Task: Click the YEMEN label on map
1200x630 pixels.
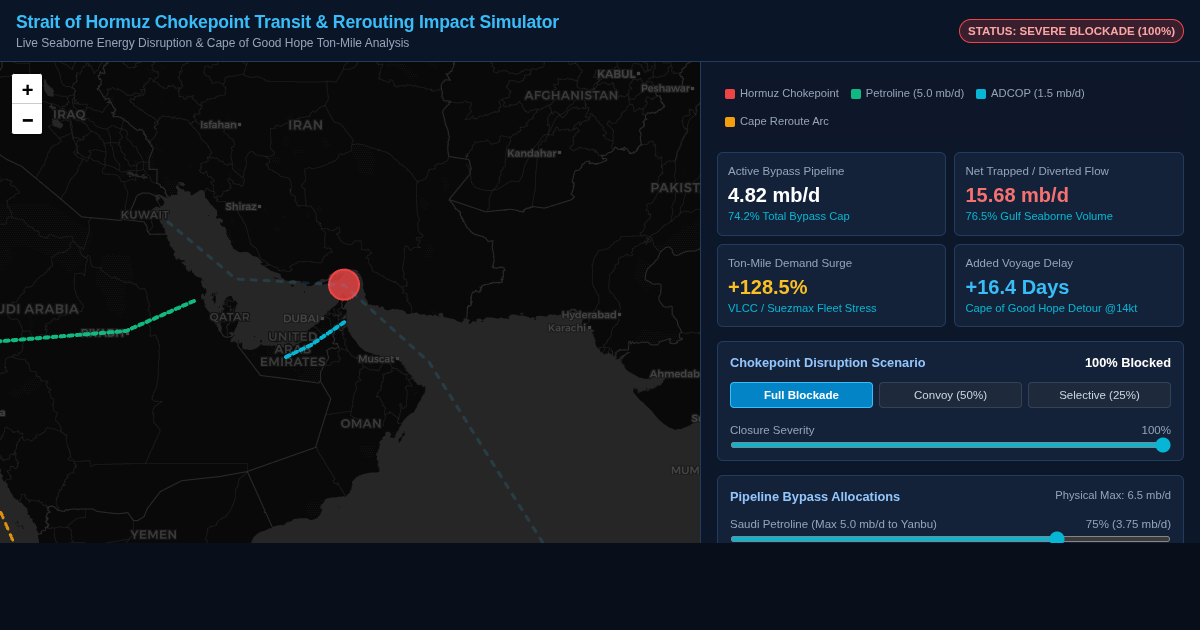Action: click(154, 534)
